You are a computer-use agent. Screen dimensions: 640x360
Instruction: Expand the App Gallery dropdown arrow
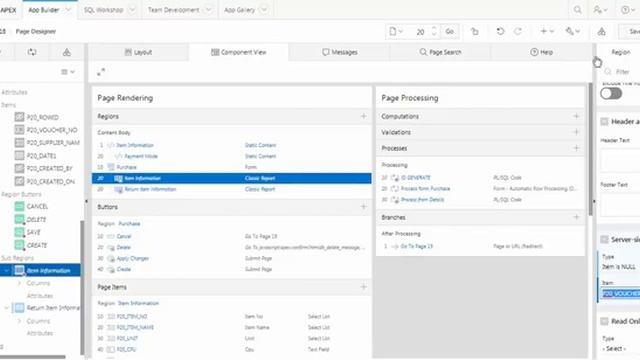coord(264,10)
